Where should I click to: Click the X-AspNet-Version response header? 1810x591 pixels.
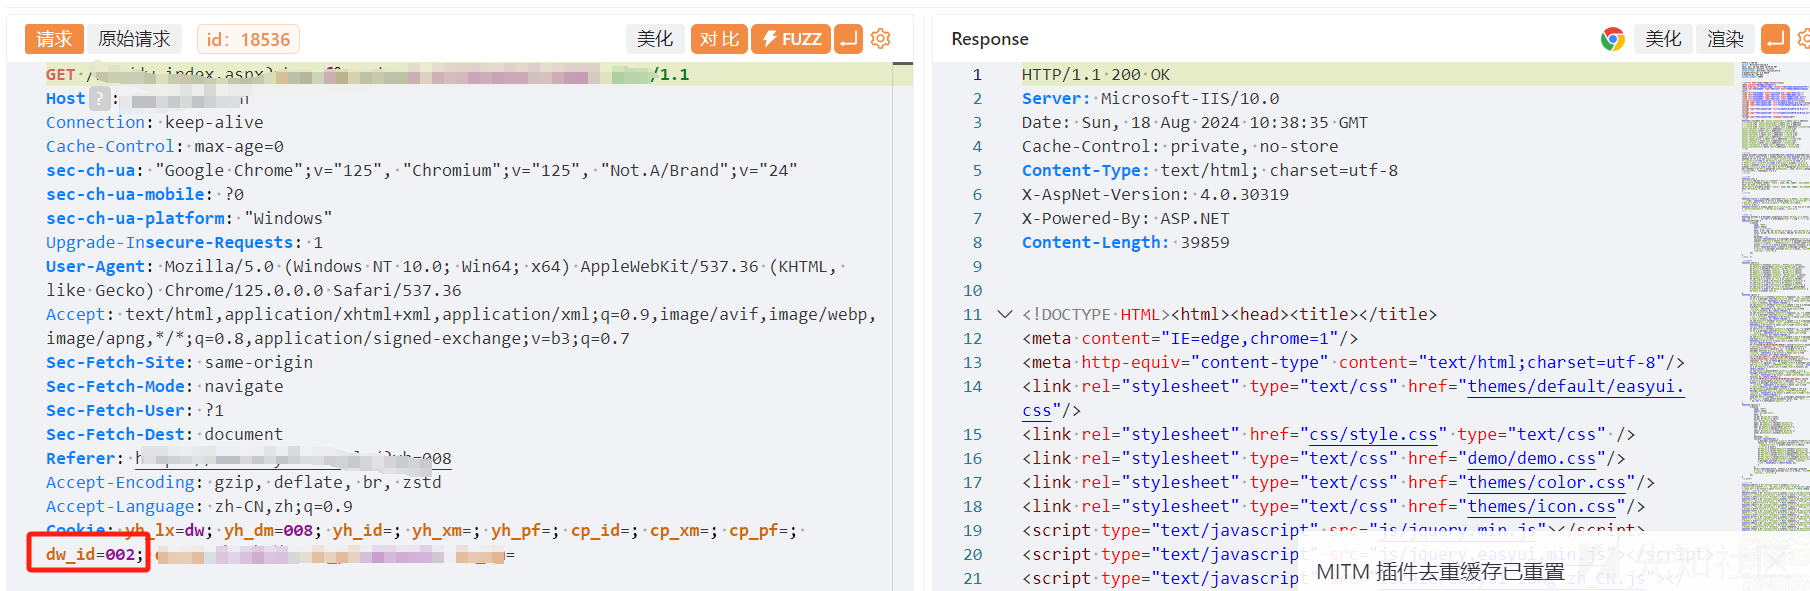[x=1155, y=194]
